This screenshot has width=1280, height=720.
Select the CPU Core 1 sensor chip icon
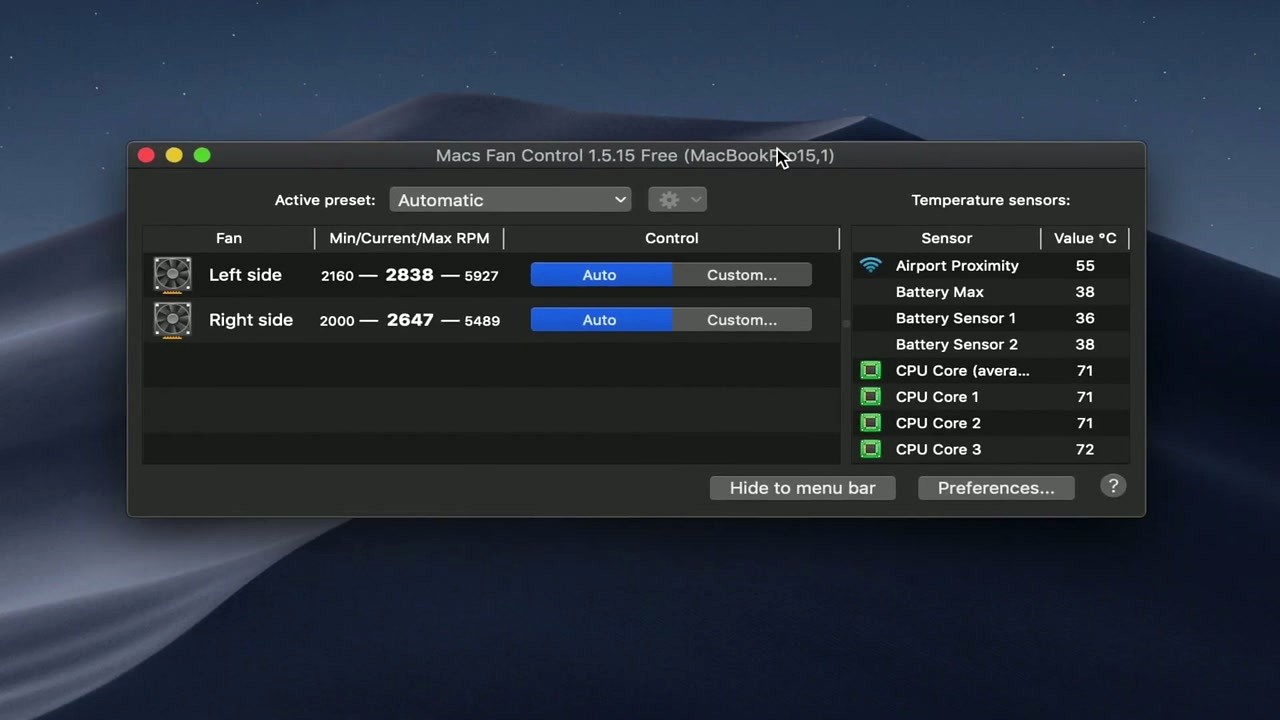pos(870,396)
